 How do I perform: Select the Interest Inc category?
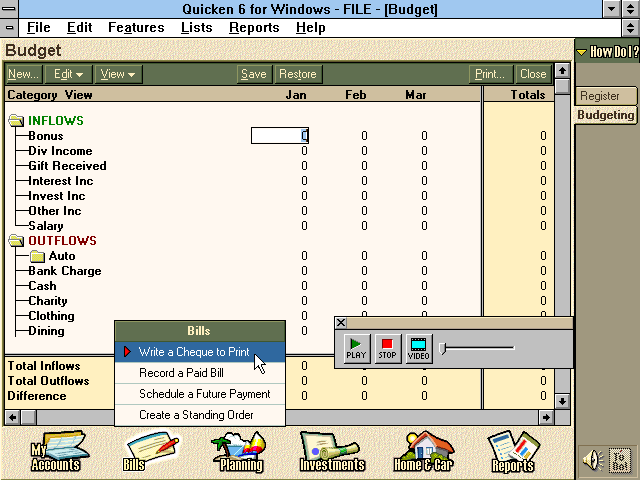[x=61, y=181]
